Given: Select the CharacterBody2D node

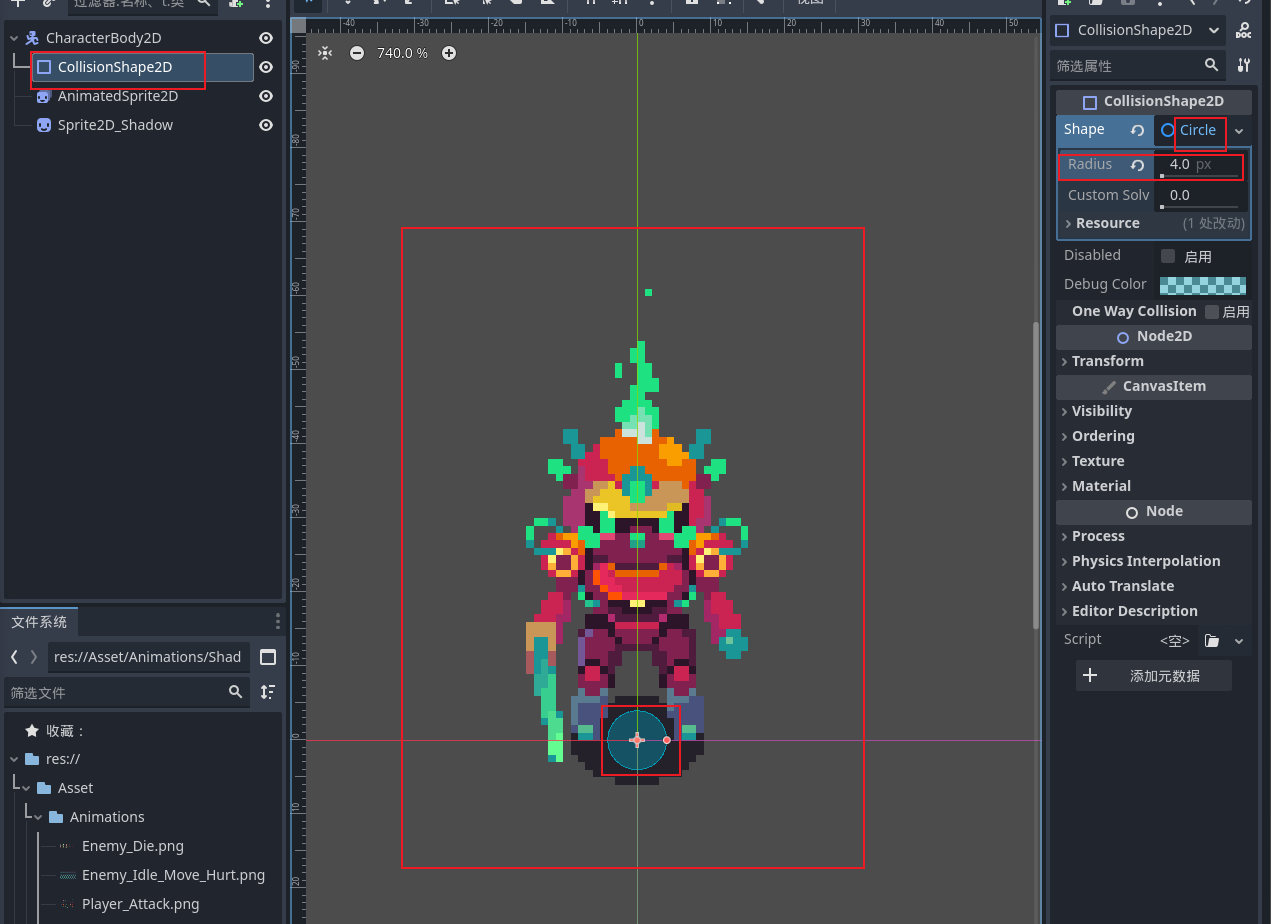Looking at the screenshot, I should (103, 38).
